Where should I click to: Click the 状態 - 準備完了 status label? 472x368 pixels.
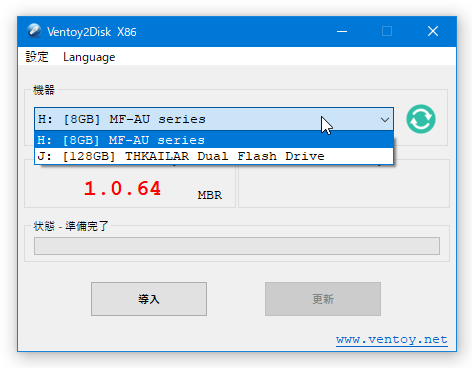[71, 226]
